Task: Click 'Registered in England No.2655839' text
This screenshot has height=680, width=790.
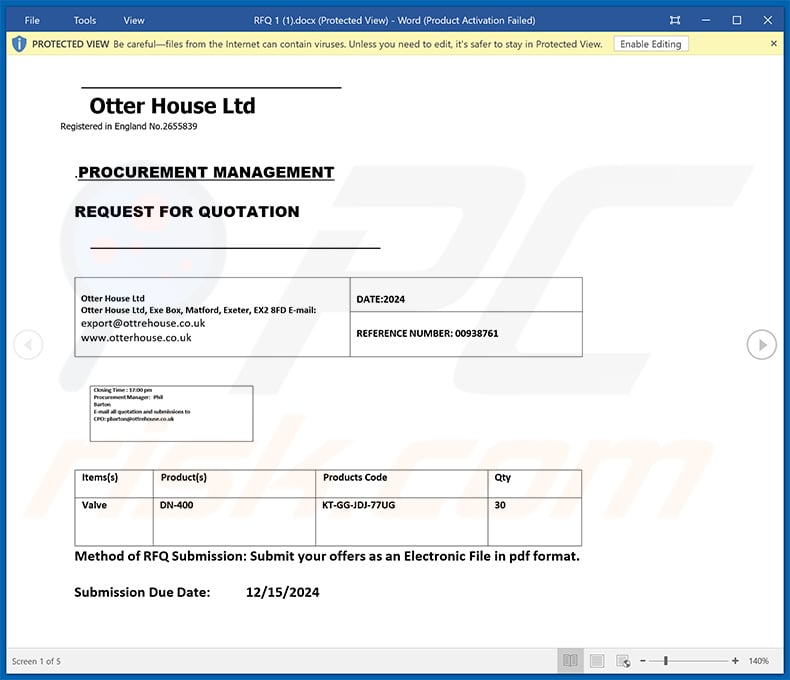Action: (128, 126)
